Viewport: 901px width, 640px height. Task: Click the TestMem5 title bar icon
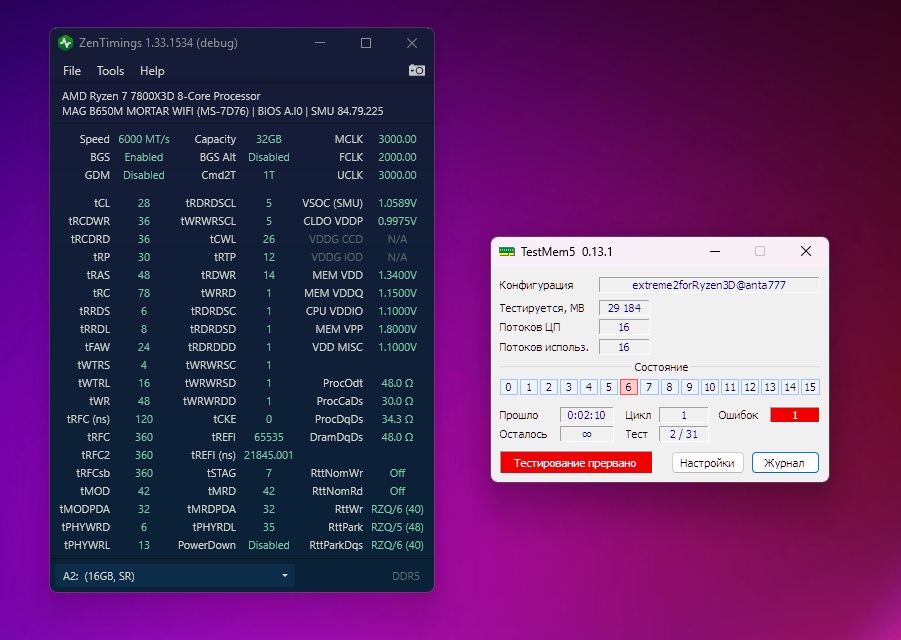click(x=507, y=252)
